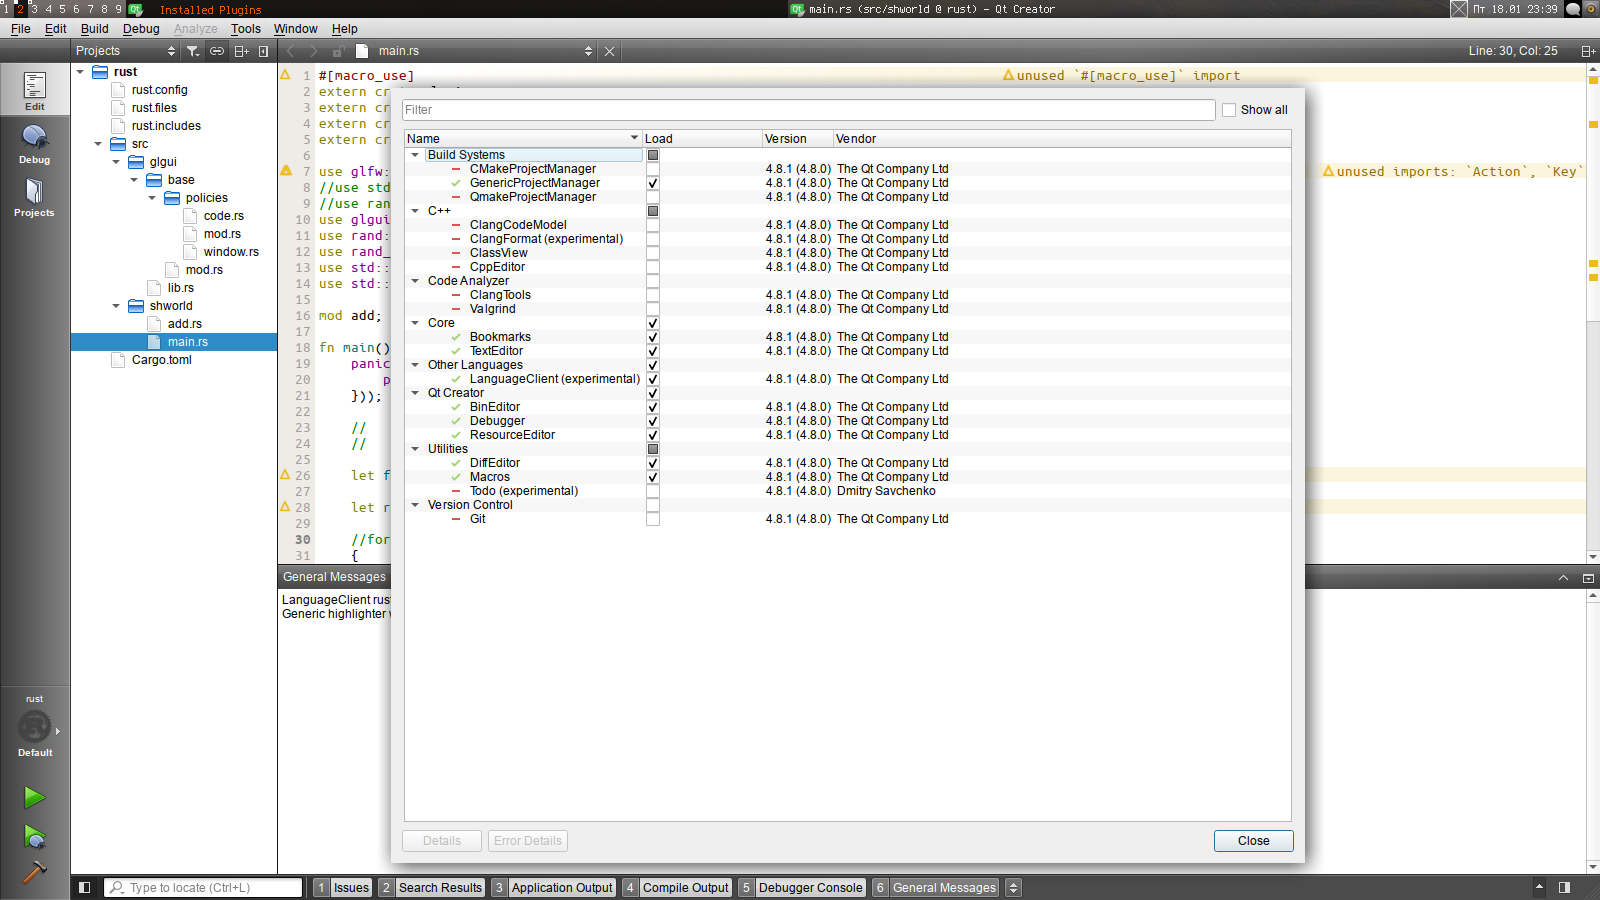Sort plugins by Version column header
Image resolution: width=1600 pixels, height=900 pixels.
[x=798, y=139]
